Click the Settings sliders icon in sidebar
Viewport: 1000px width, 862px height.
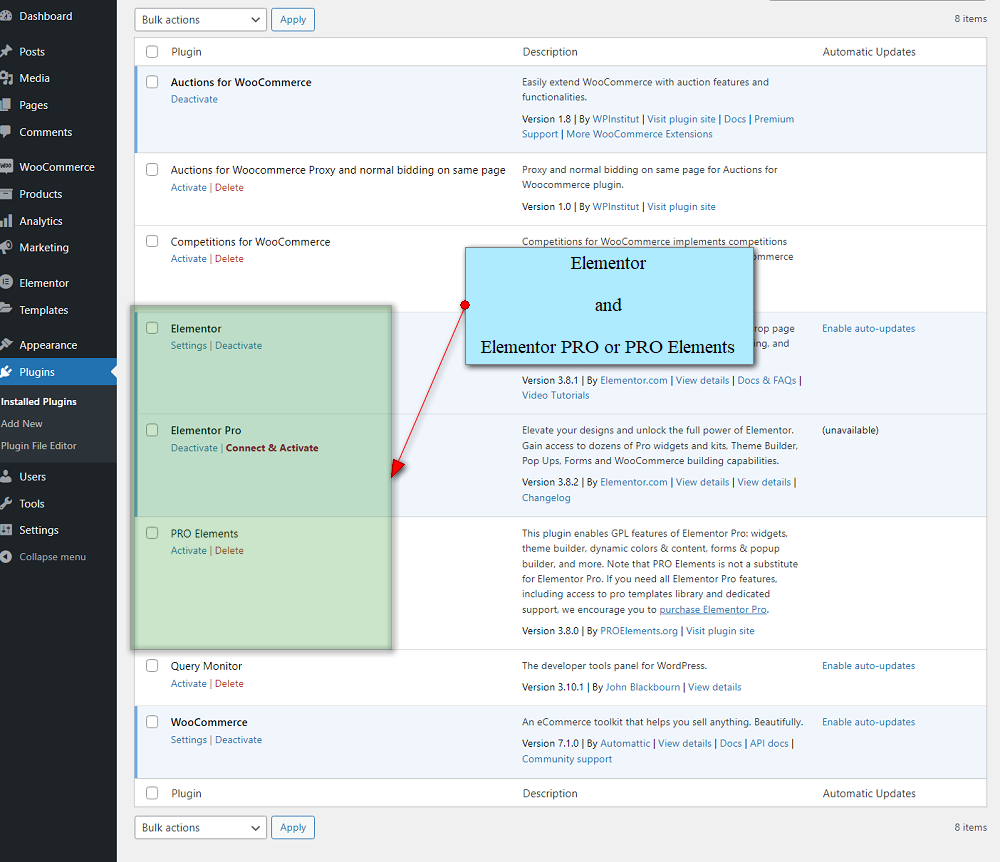click(x=6, y=530)
